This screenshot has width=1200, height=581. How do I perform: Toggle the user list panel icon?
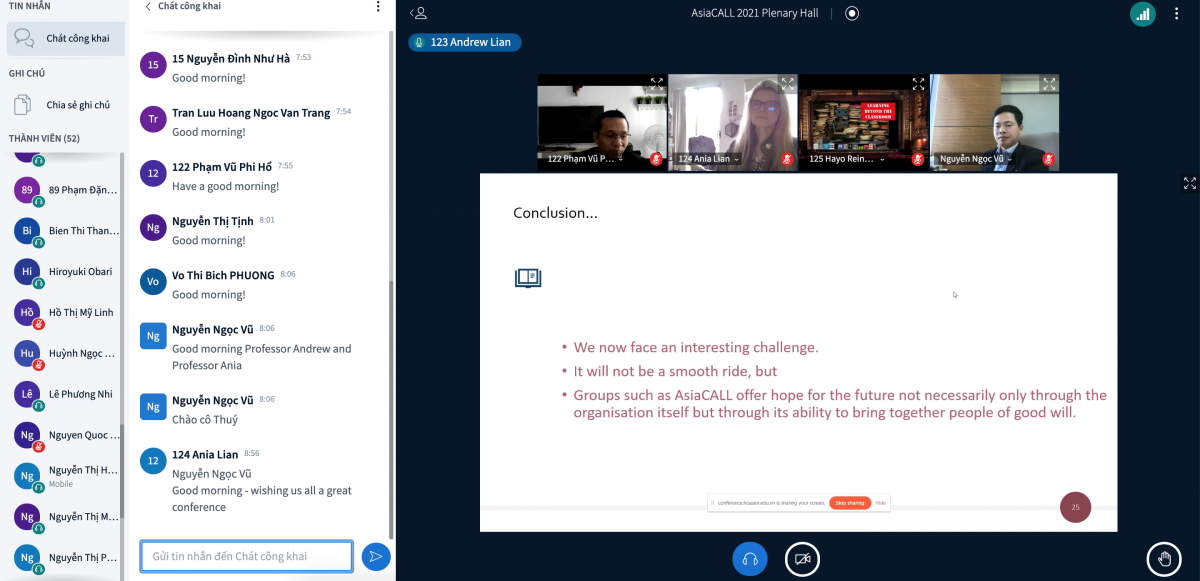tap(420, 13)
